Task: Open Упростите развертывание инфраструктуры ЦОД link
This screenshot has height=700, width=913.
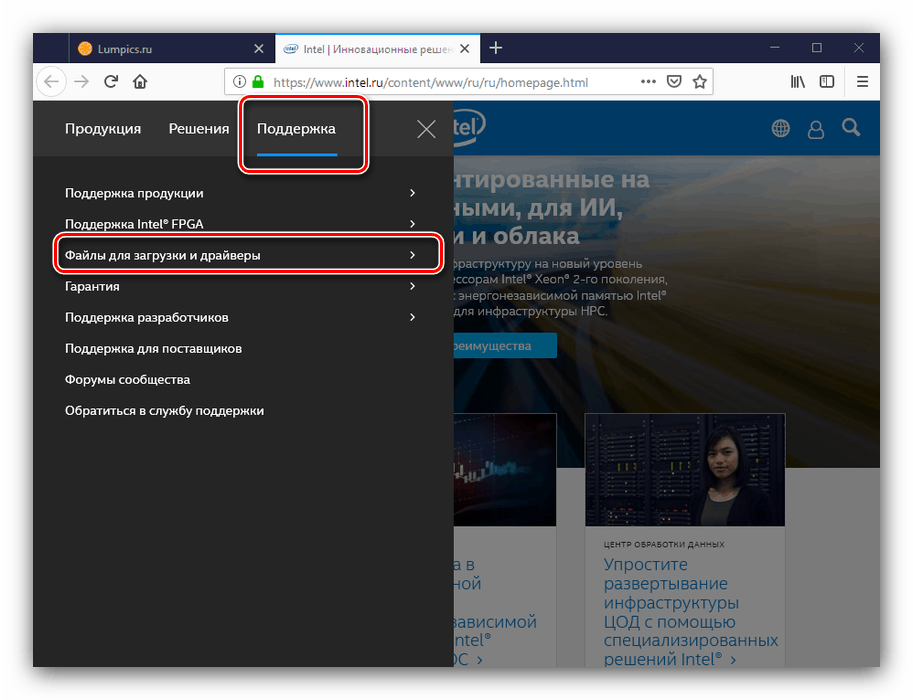Action: 691,612
